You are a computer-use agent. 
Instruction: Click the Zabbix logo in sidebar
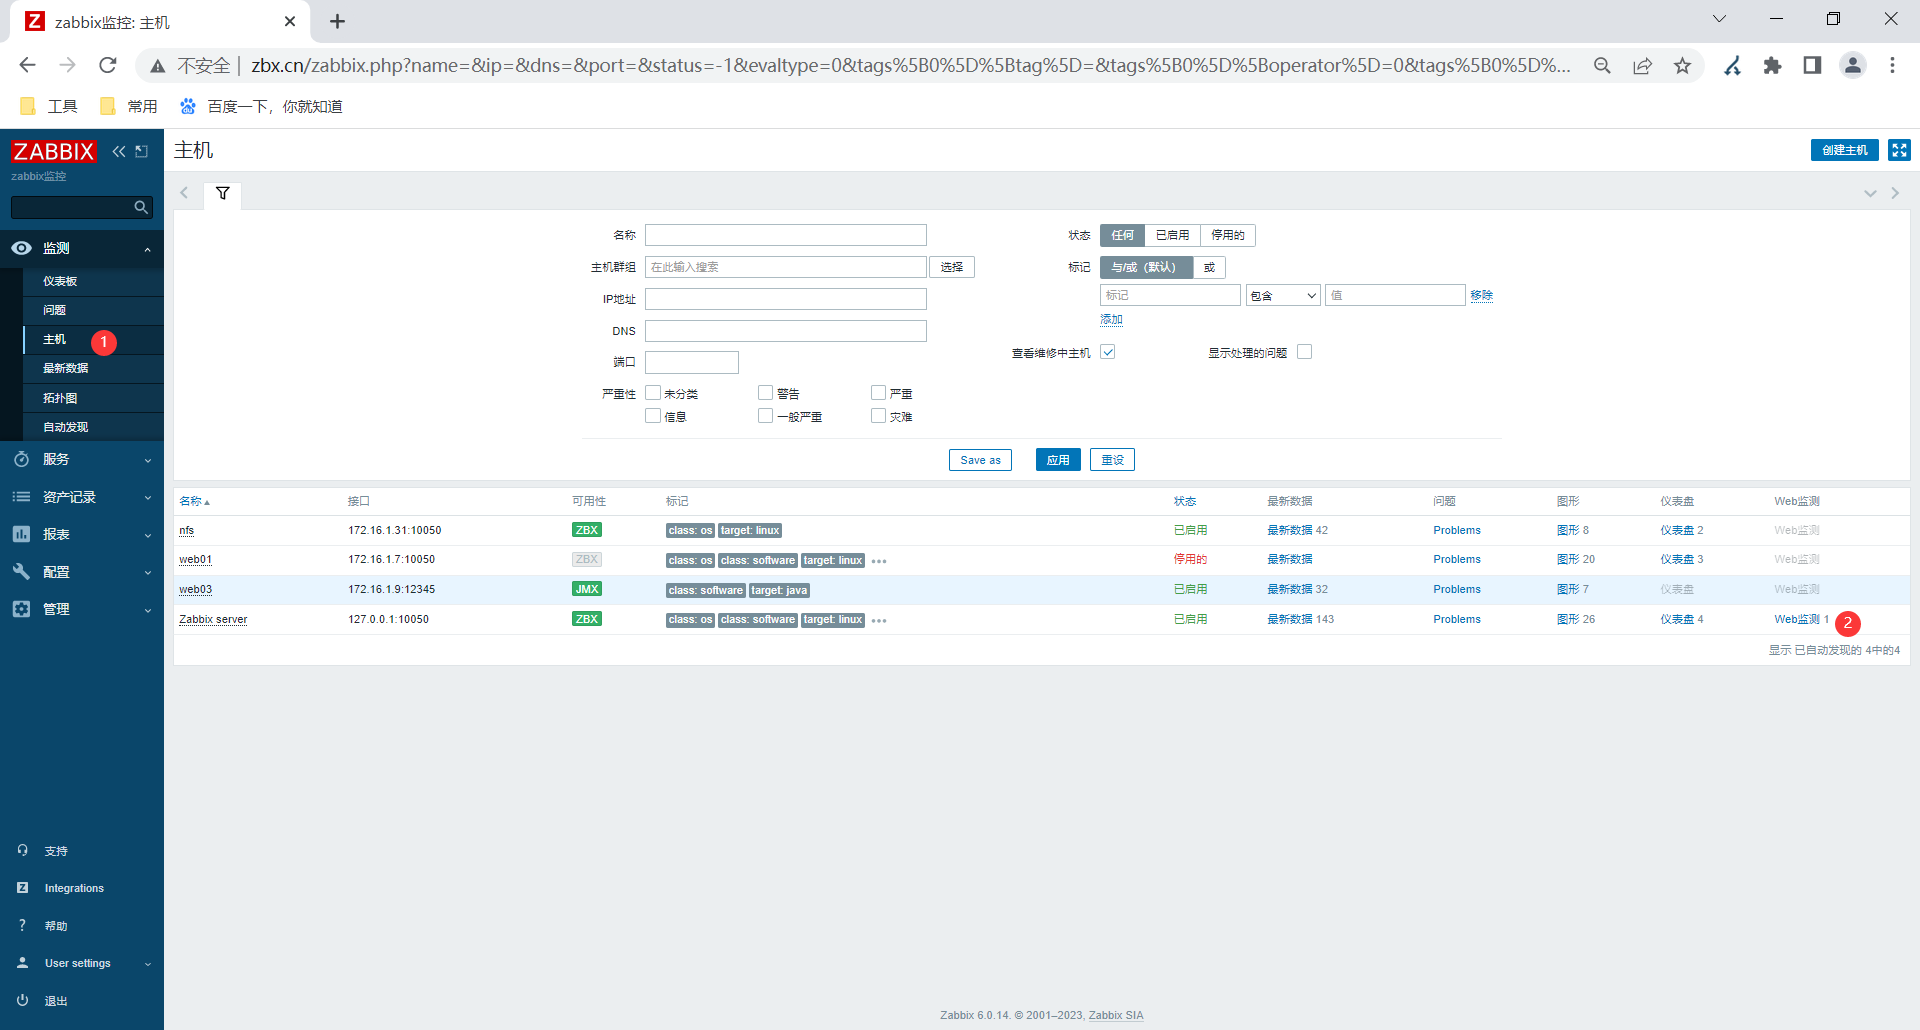point(54,151)
